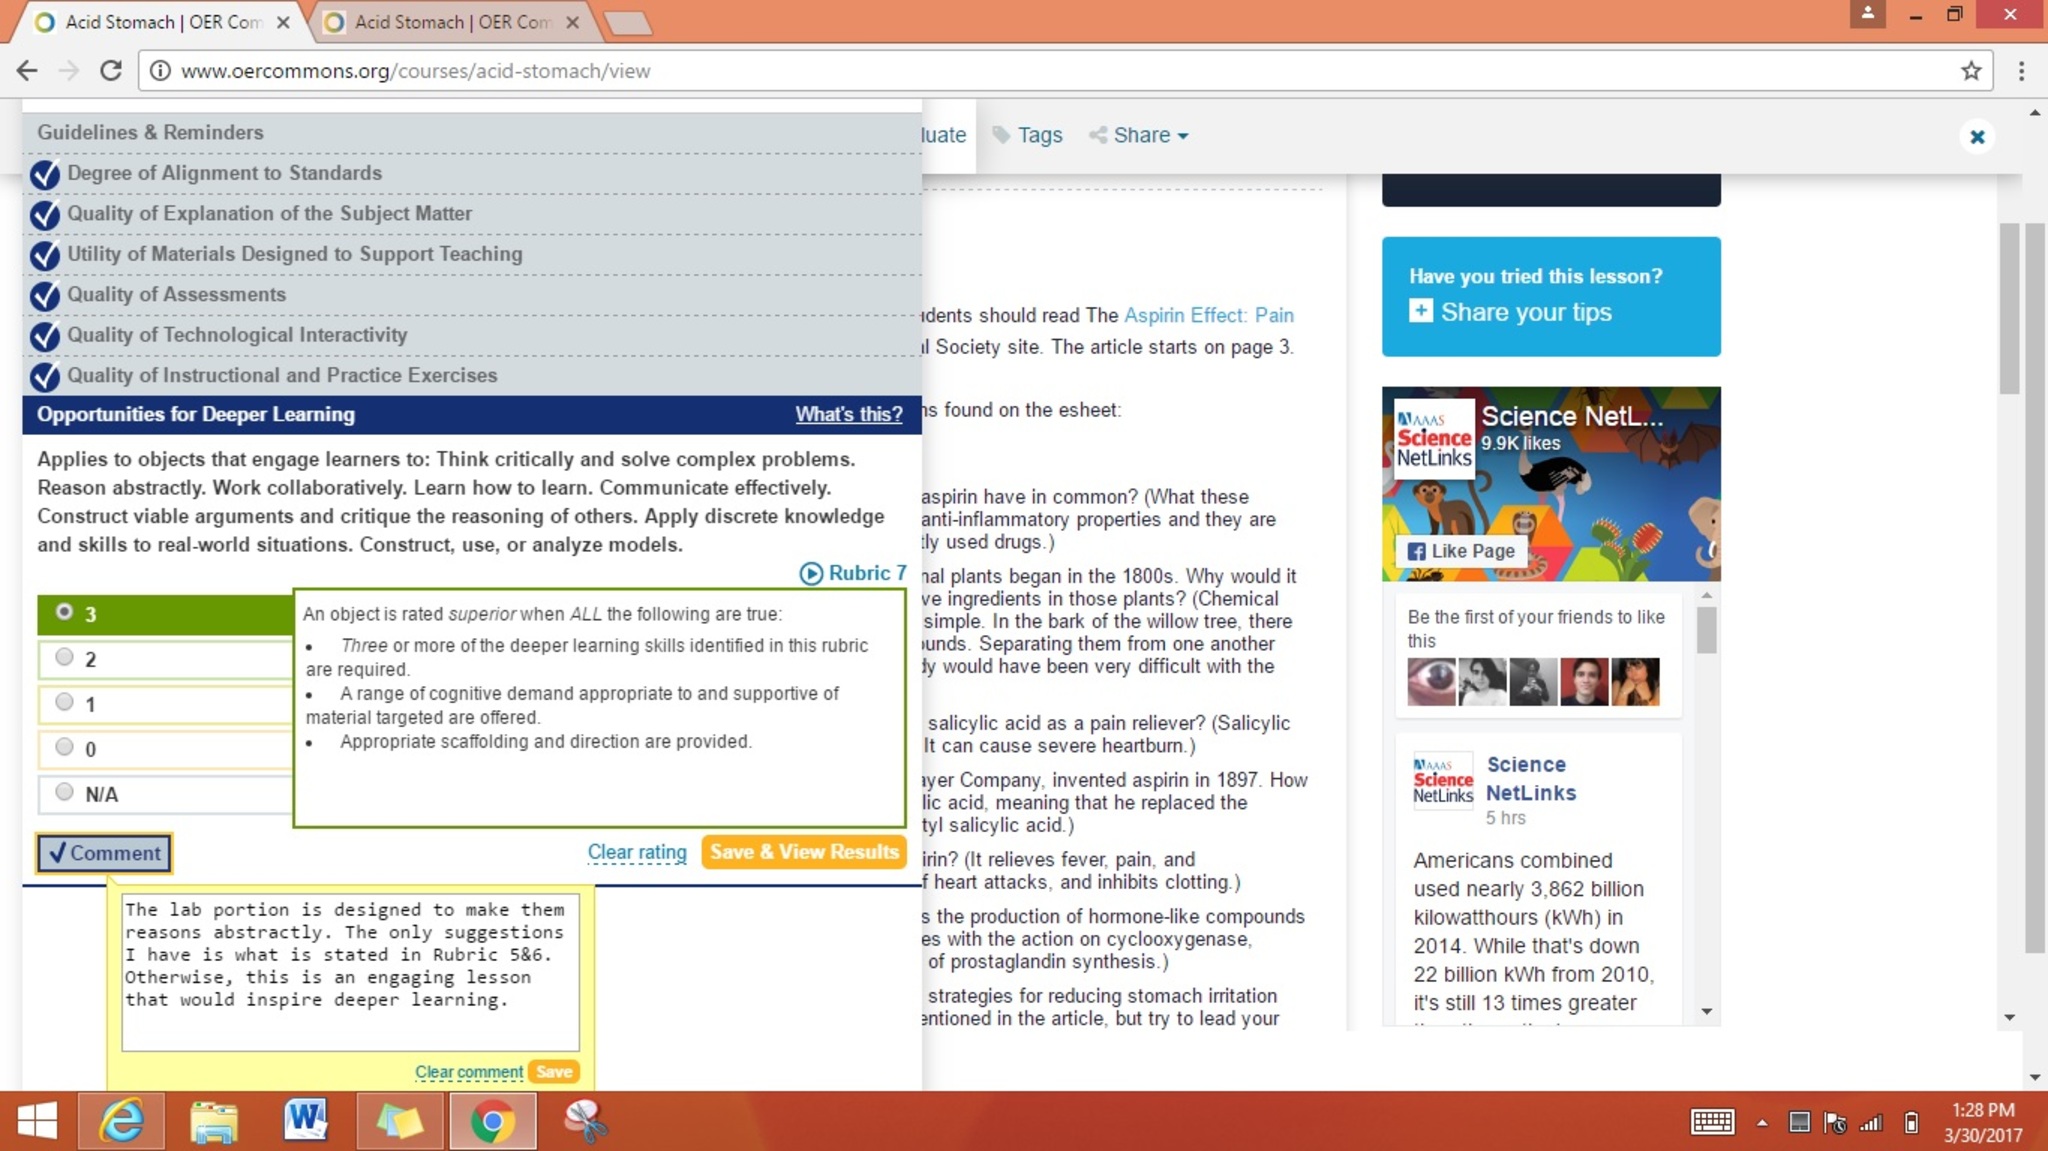Select rating 0 radio button
The image size is (2048, 1151).
point(65,747)
